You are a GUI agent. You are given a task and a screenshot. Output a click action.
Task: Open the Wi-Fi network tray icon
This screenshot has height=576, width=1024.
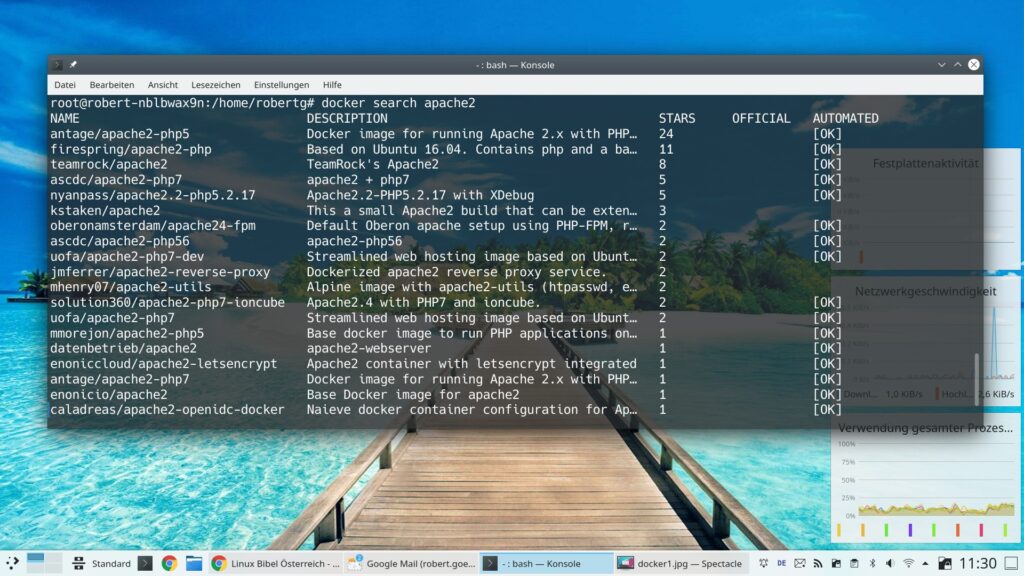pos(908,563)
